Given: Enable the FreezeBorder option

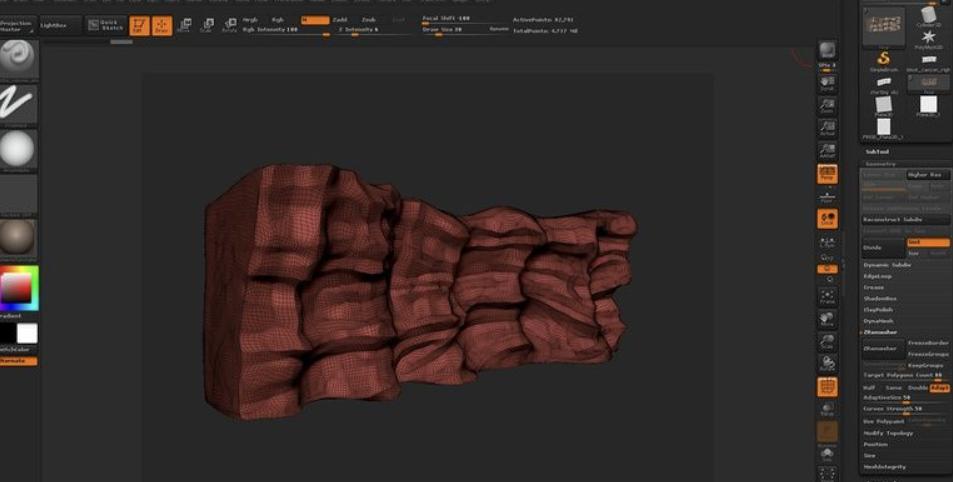Looking at the screenshot, I should [928, 343].
